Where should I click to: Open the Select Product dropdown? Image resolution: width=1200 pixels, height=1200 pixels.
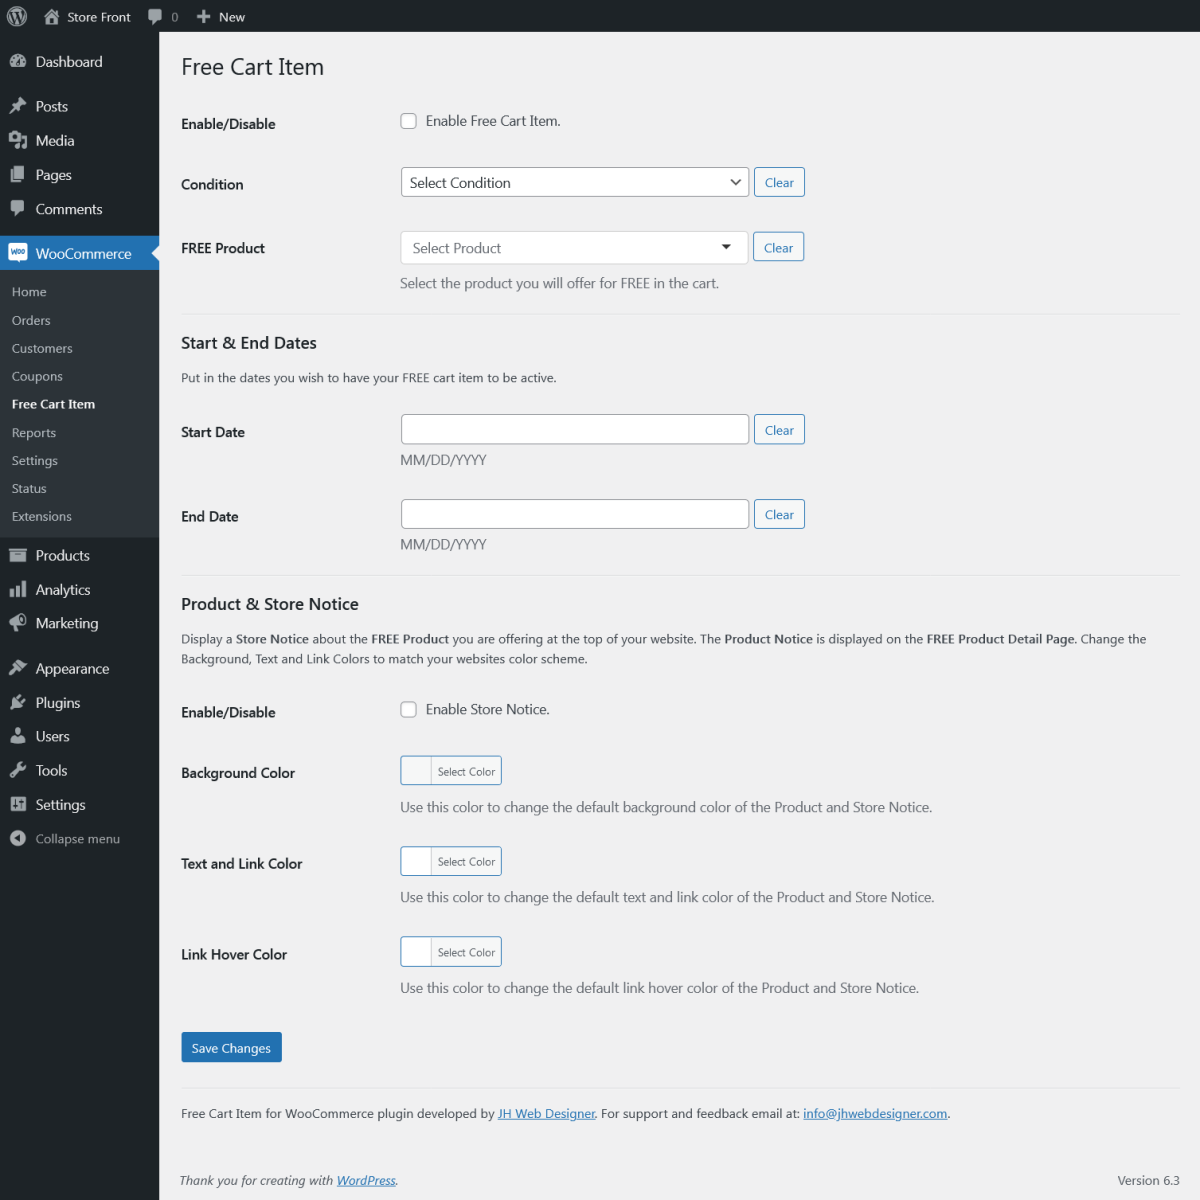(573, 247)
